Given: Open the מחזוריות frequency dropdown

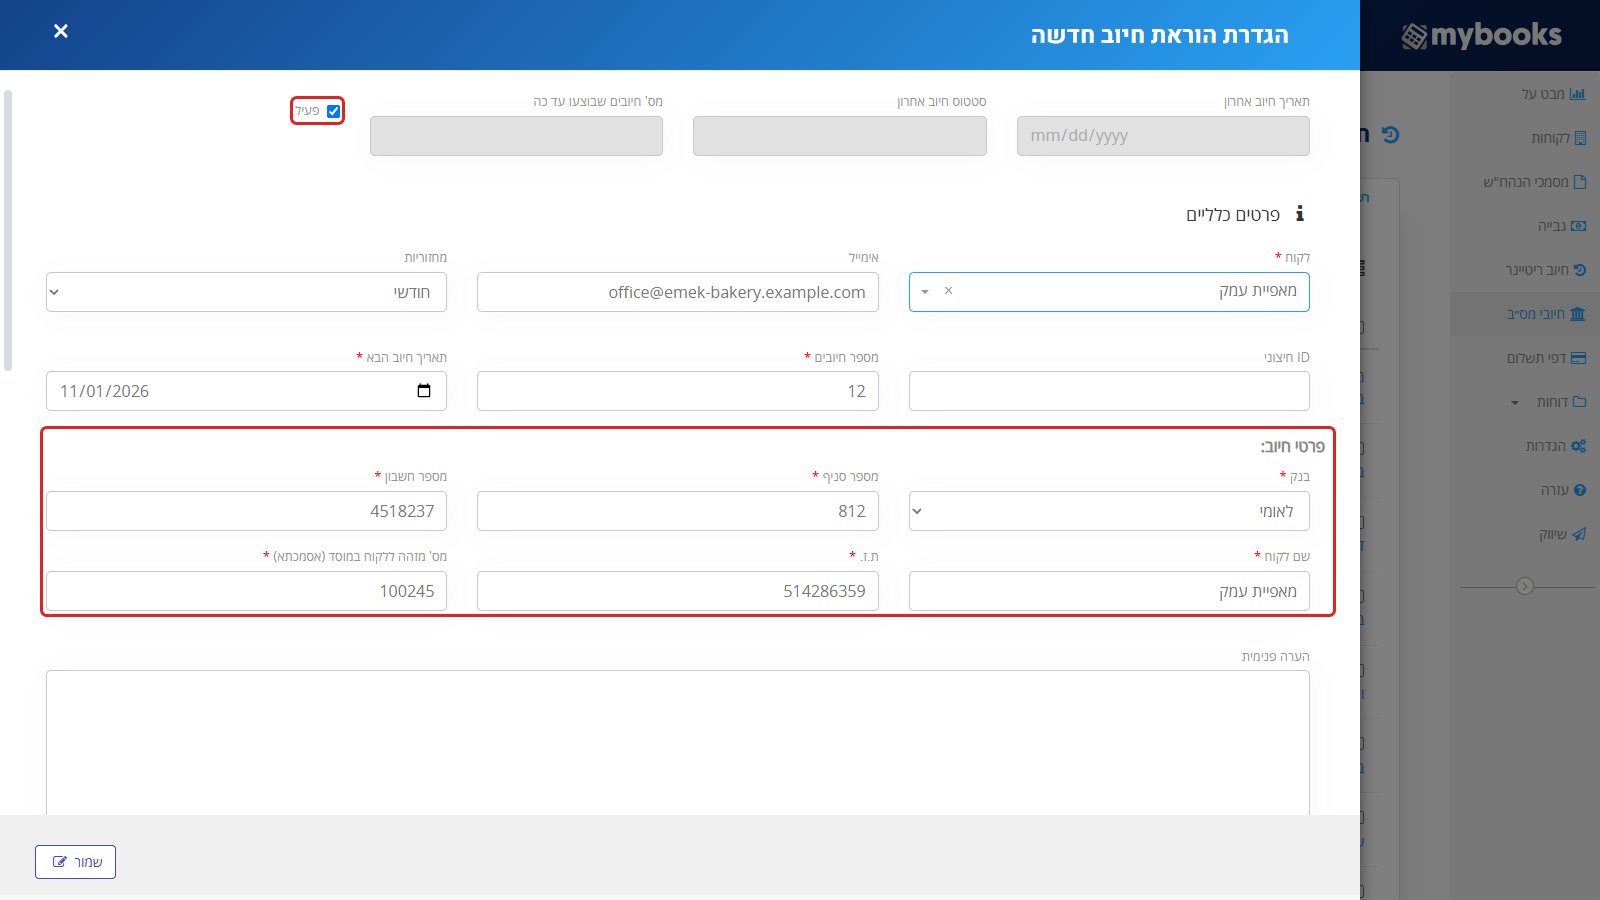Looking at the screenshot, I should pyautogui.click(x=246, y=292).
